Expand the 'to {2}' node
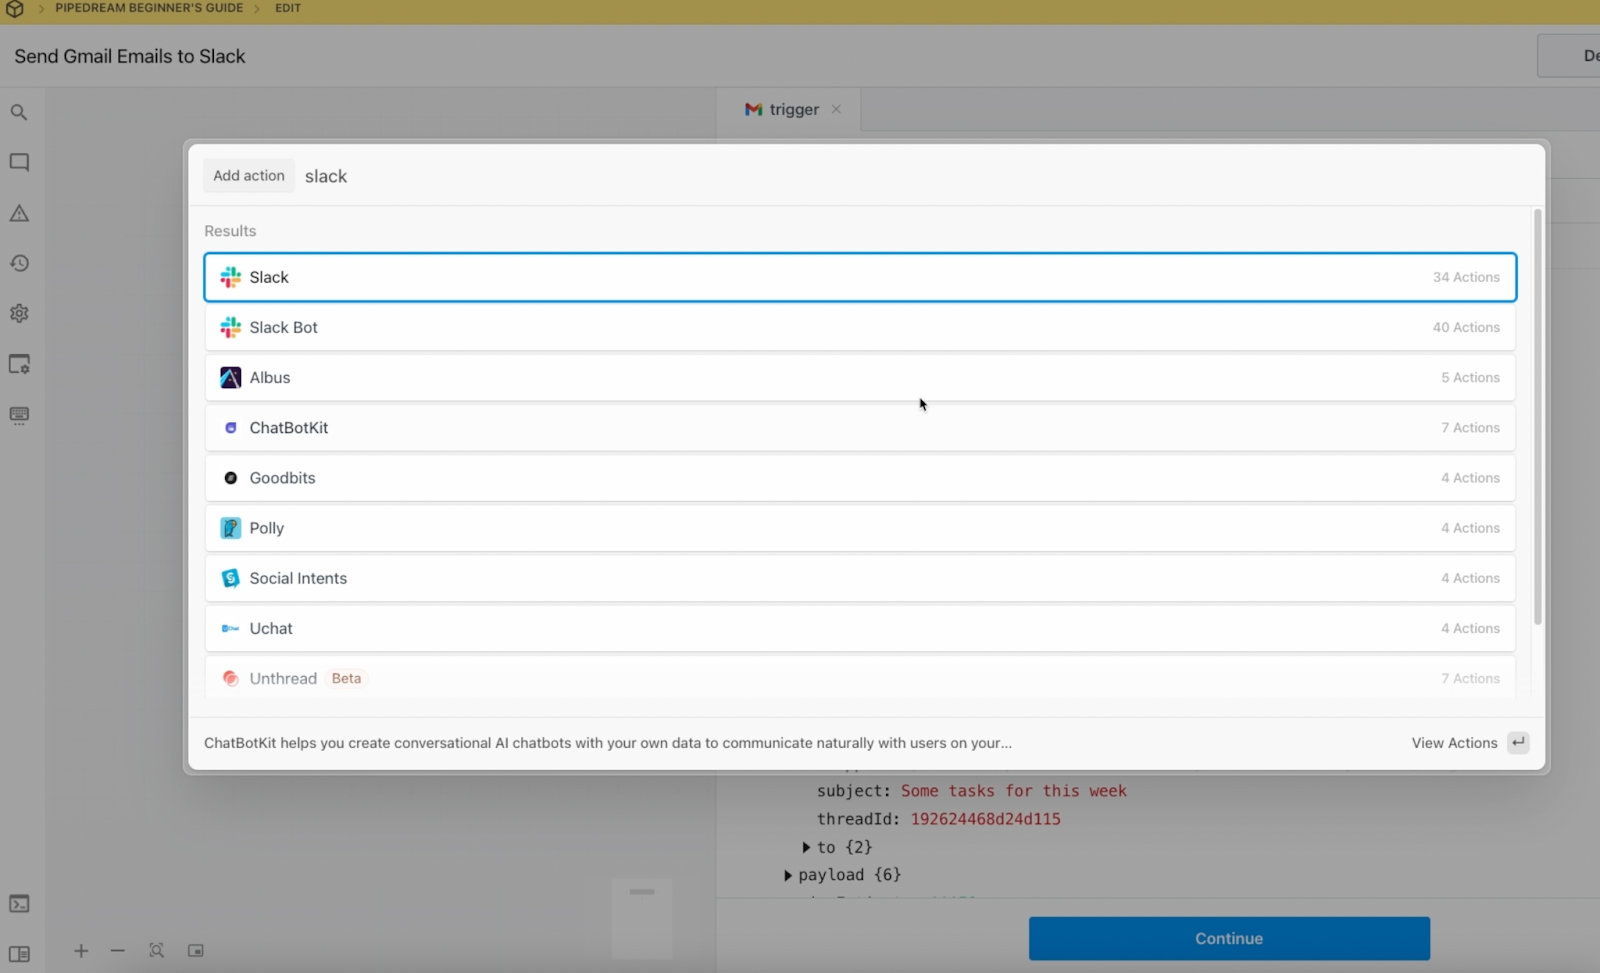This screenshot has height=973, width=1600. click(x=806, y=847)
